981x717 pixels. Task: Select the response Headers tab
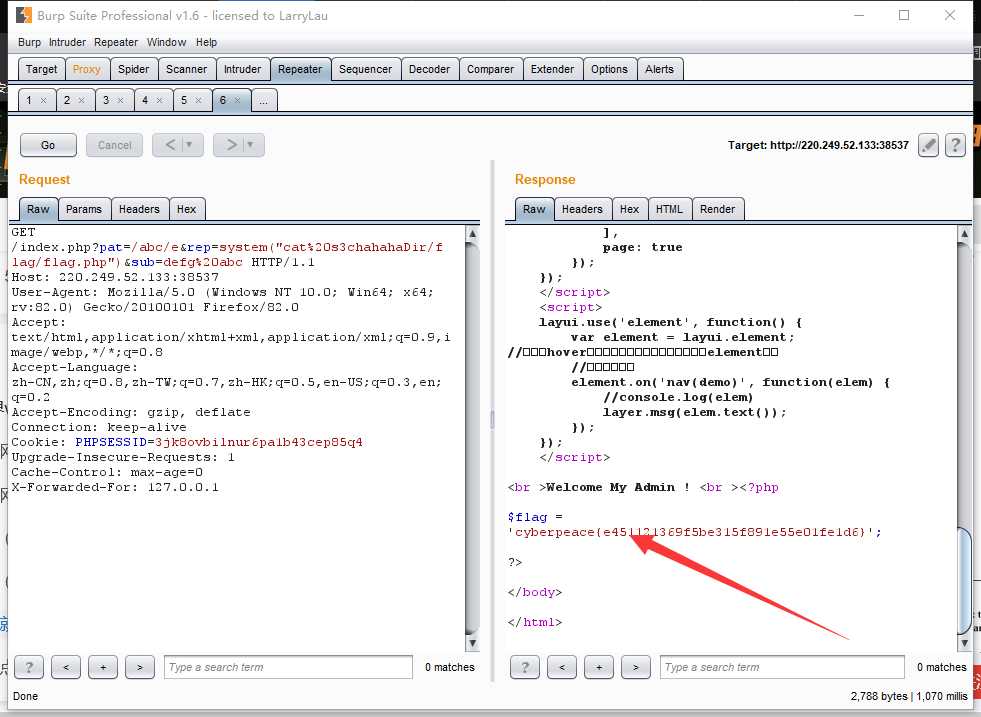(582, 209)
